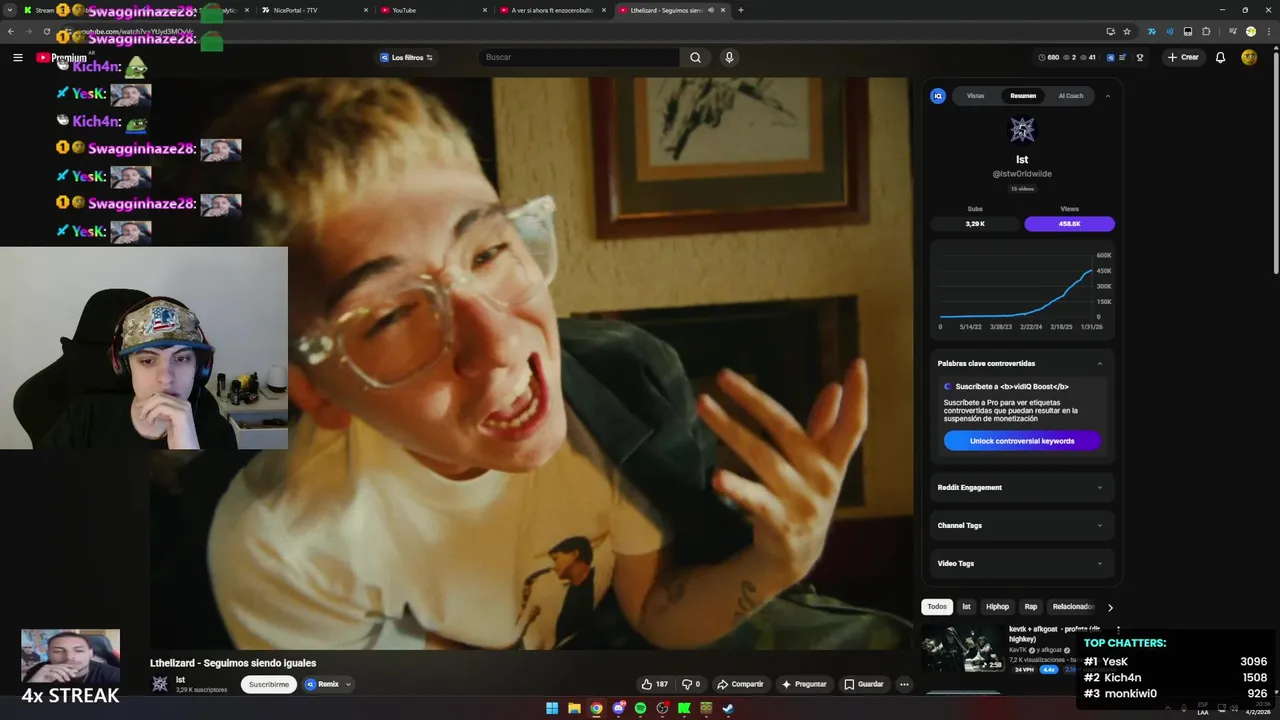Expand the Channel Tags section
The image size is (1280, 720).
[1020, 525]
